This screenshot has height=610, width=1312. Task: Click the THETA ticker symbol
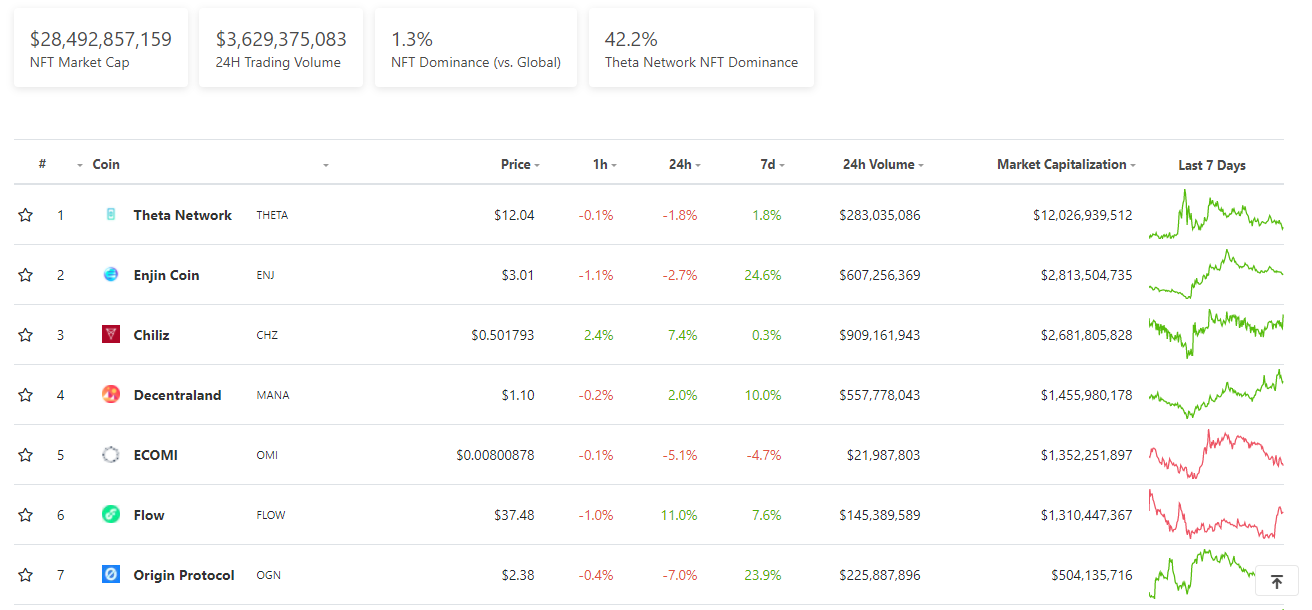coord(272,215)
